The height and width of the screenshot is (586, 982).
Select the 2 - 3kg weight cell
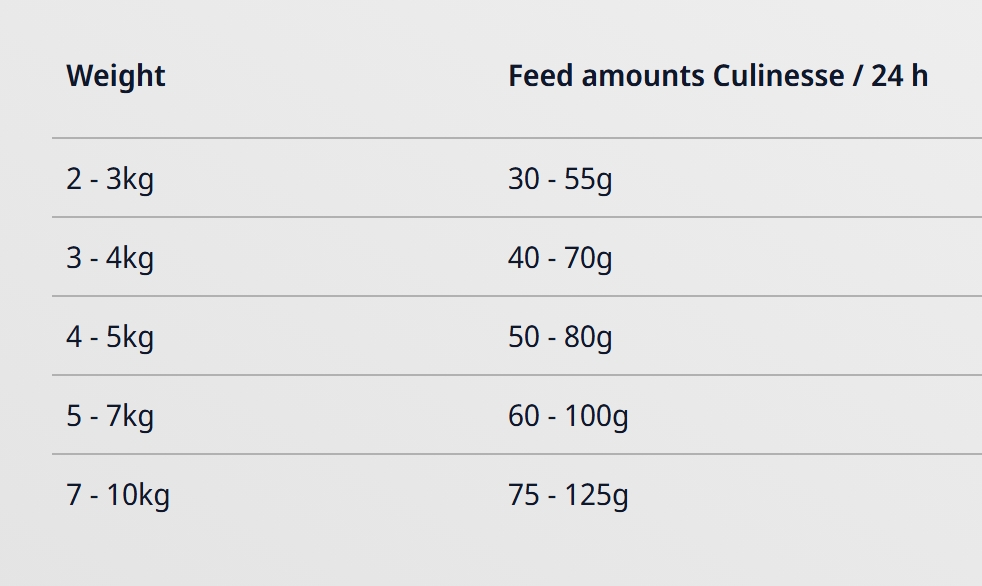click(110, 179)
